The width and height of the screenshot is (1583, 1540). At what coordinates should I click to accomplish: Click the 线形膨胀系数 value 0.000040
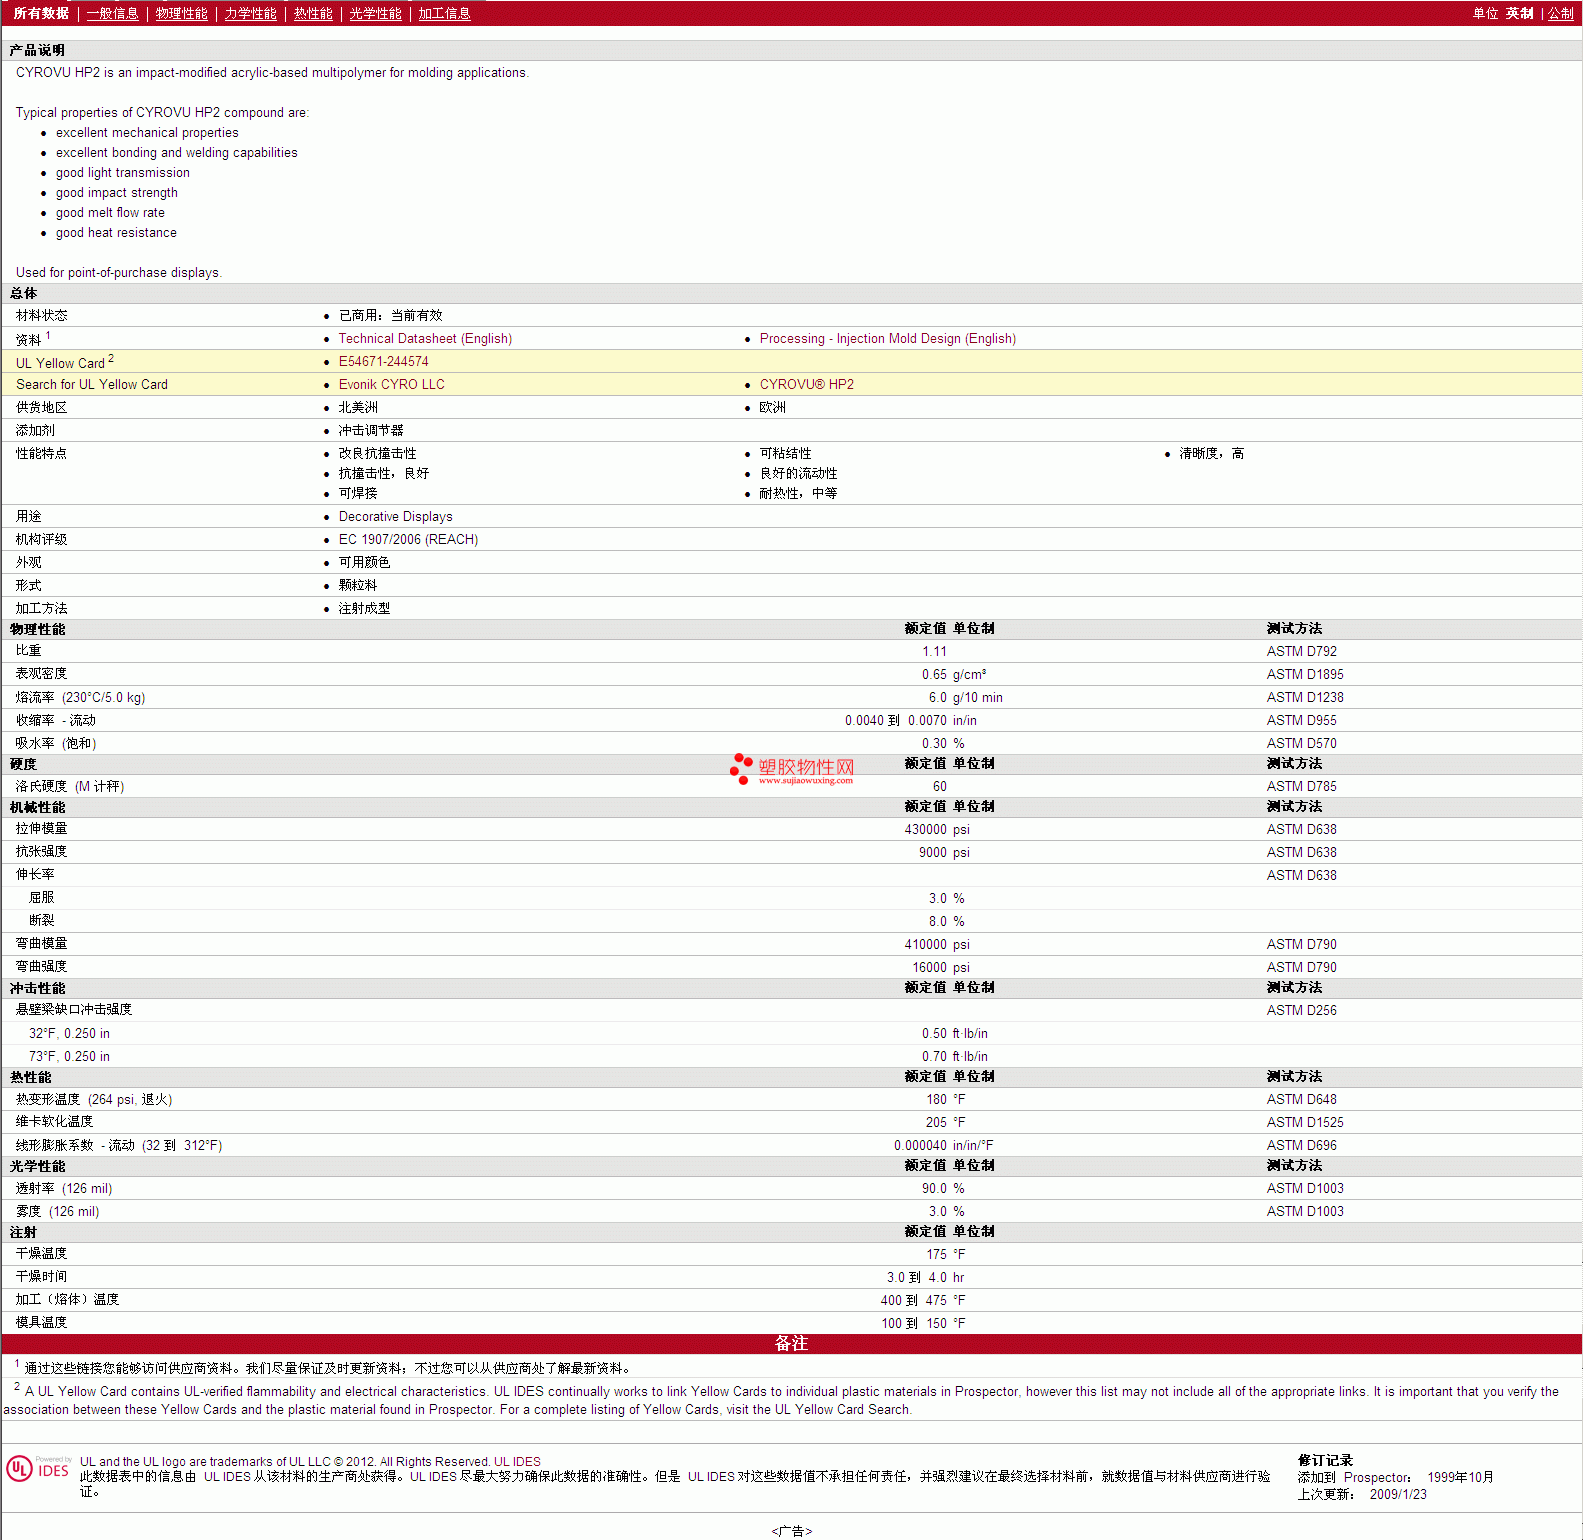[920, 1146]
